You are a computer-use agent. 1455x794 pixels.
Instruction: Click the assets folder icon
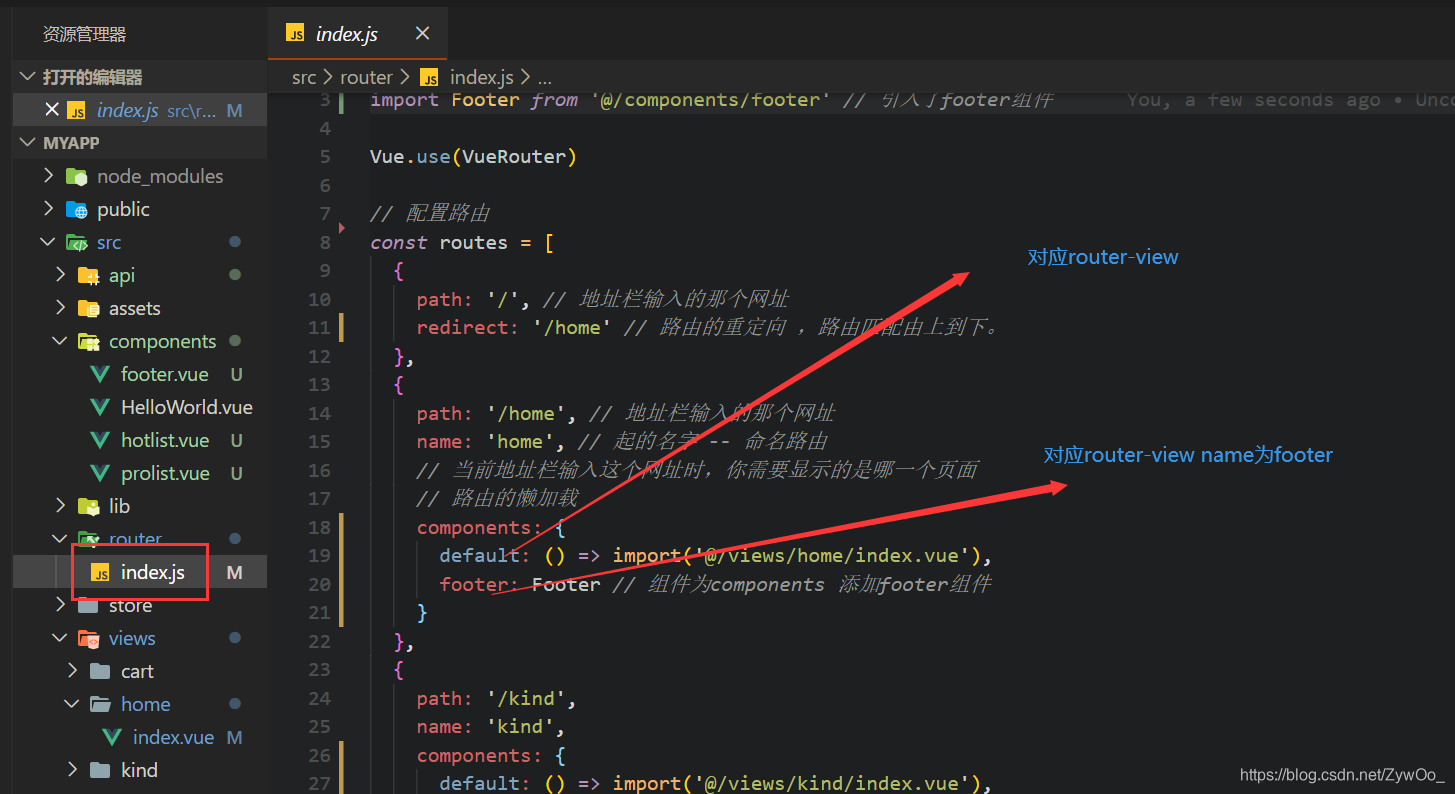tap(89, 308)
